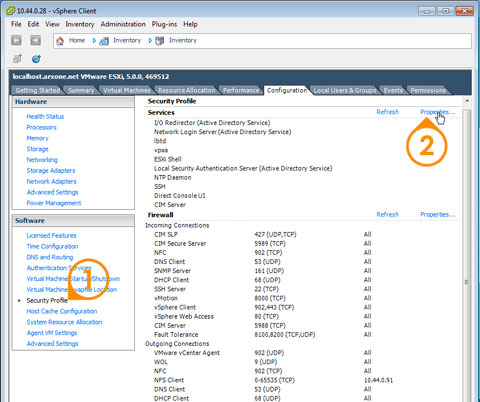Select the Configuration tab

pyautogui.click(x=287, y=90)
